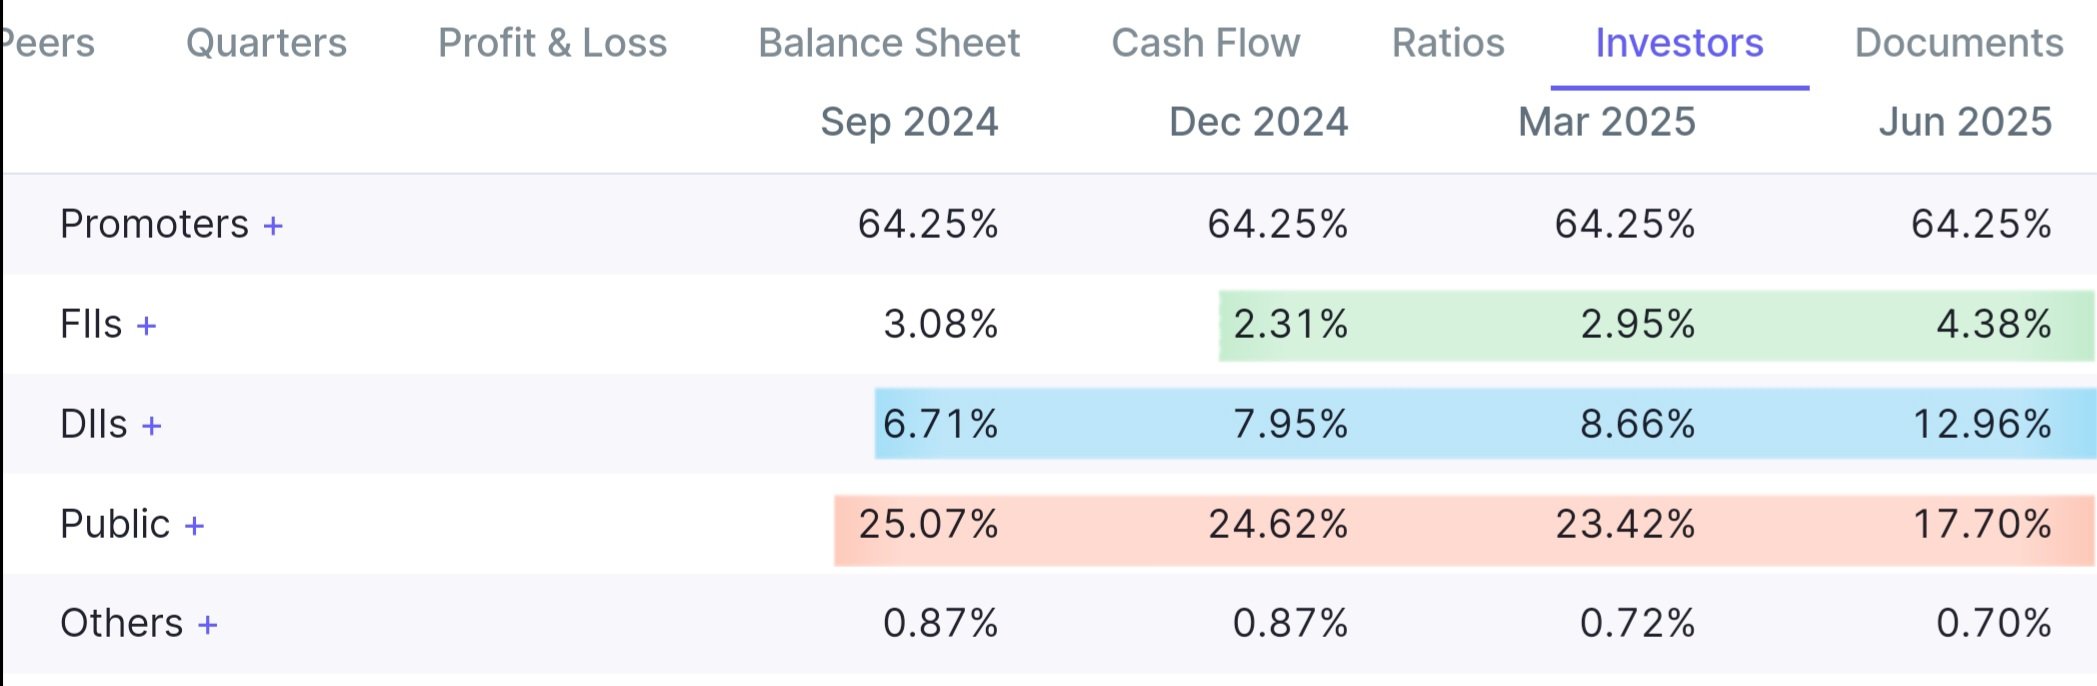Click the Jun 2025 column header

pos(1965,122)
